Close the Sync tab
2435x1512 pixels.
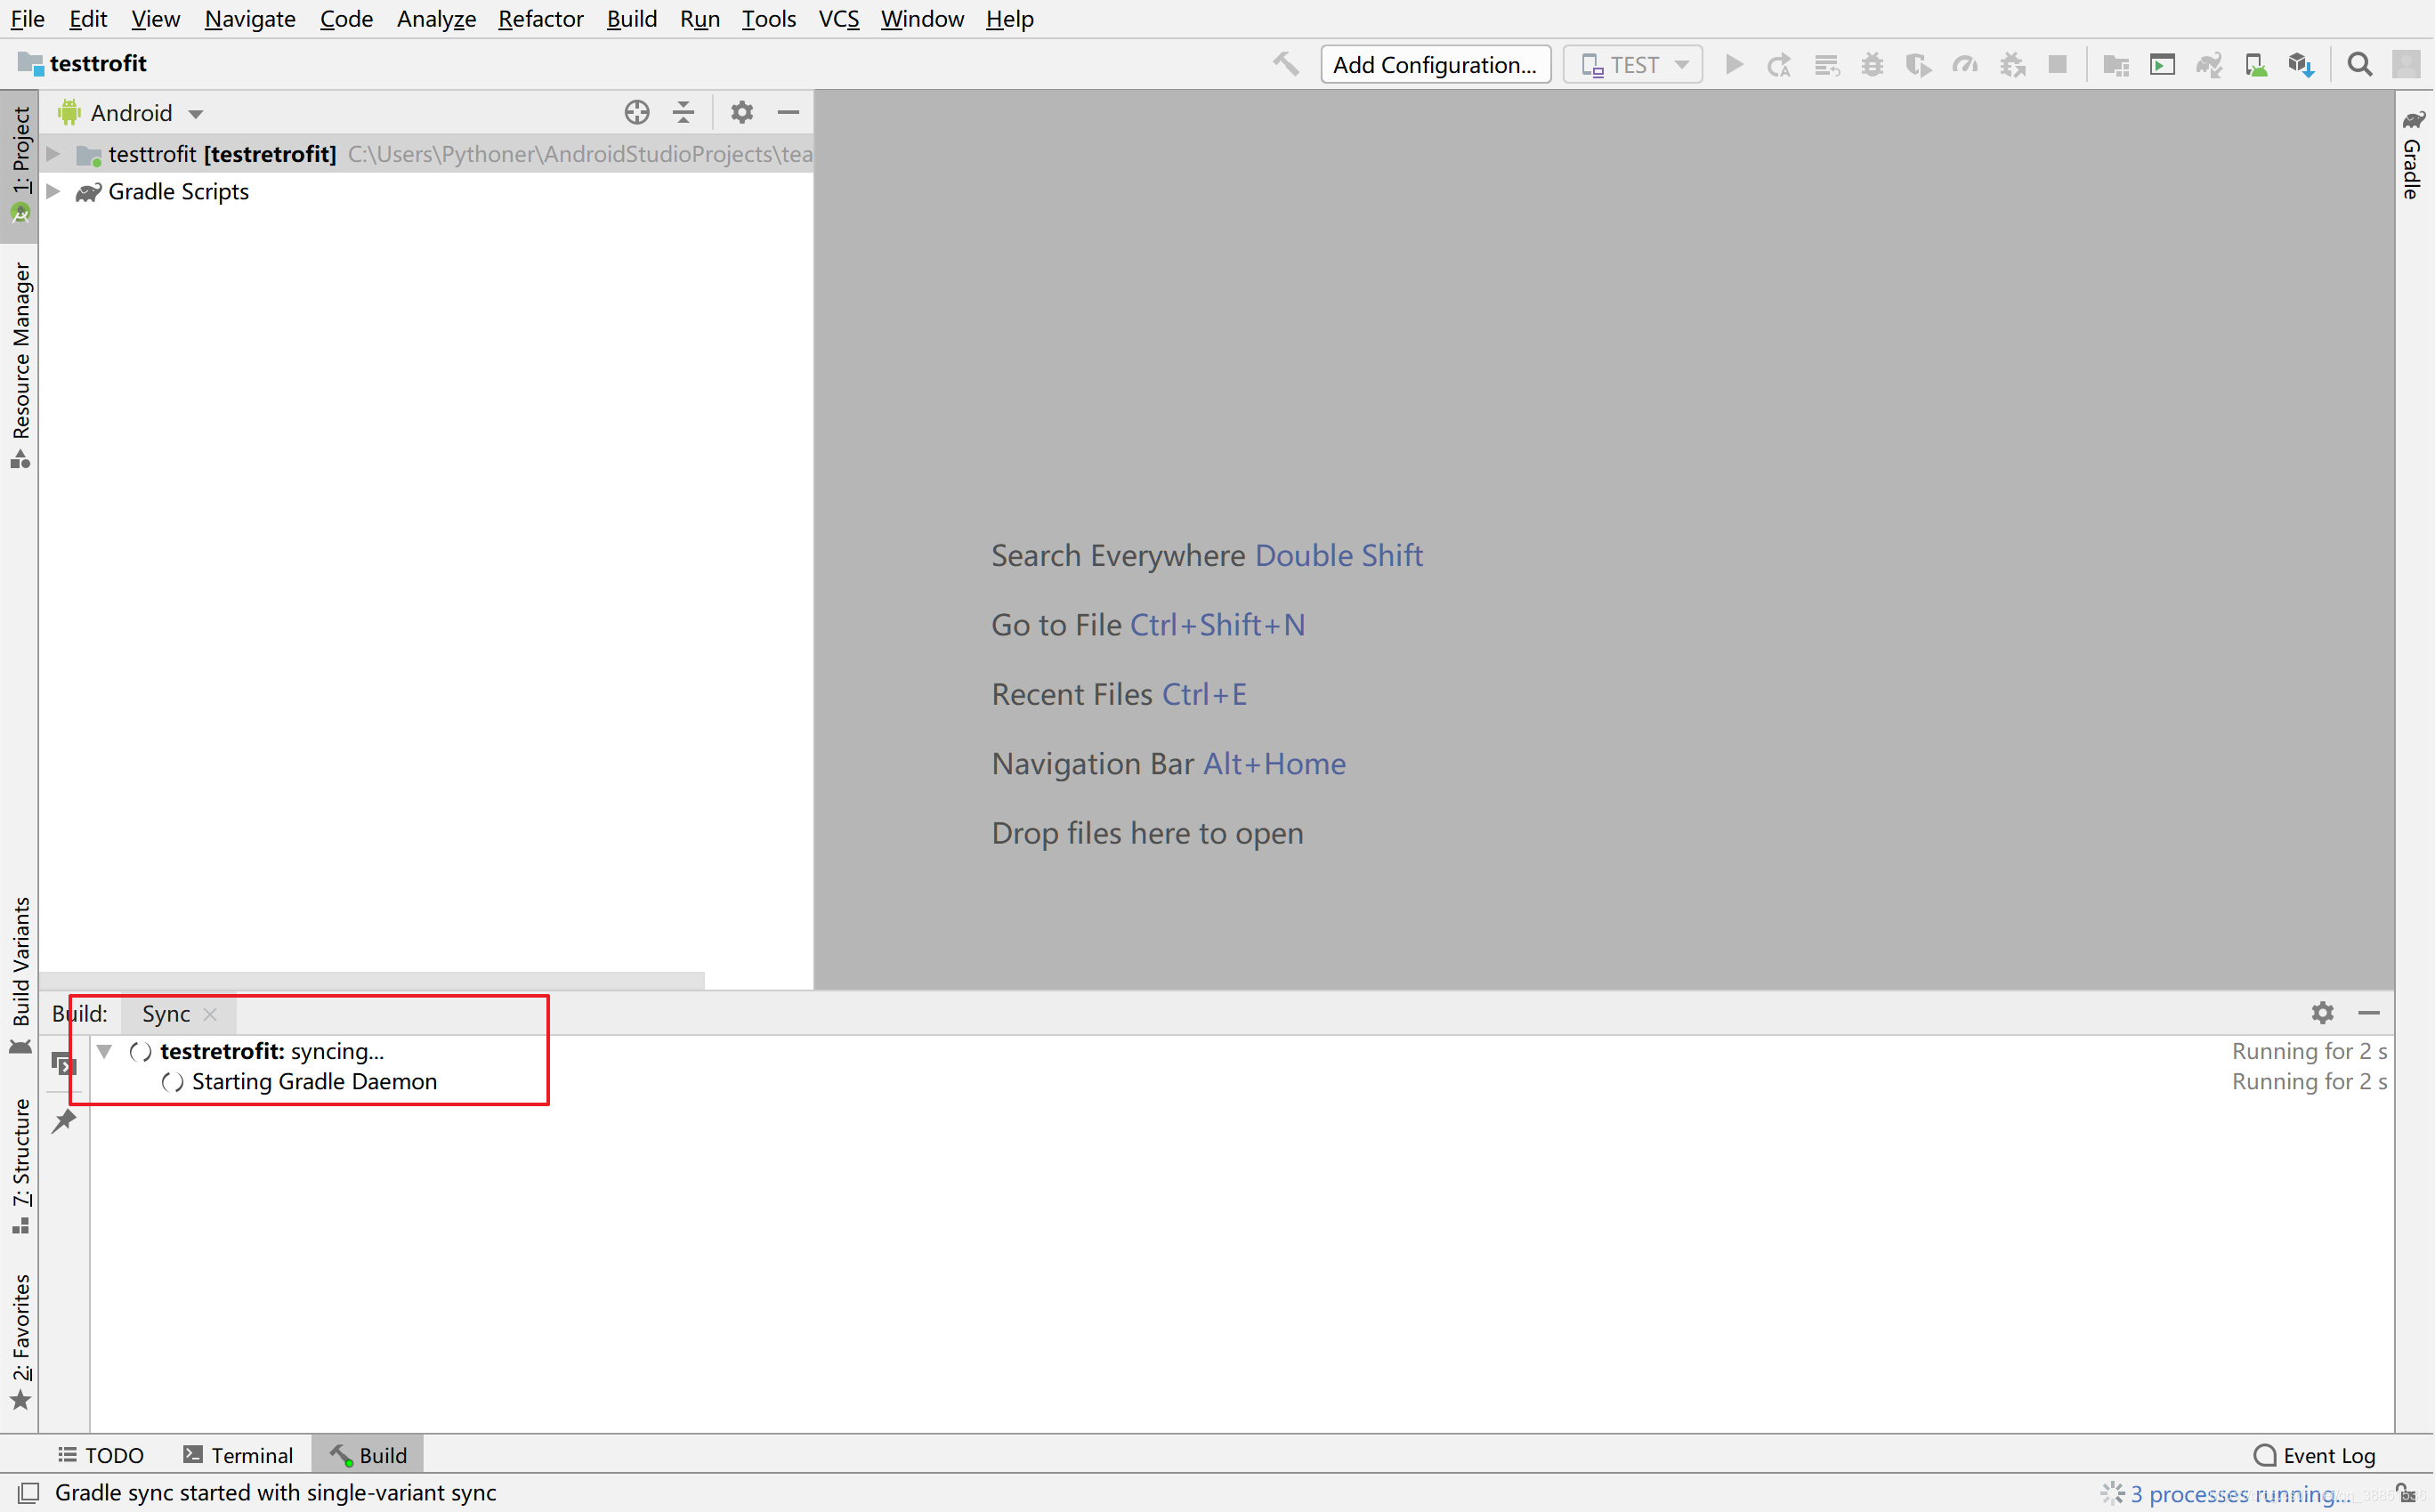pyautogui.click(x=210, y=1014)
